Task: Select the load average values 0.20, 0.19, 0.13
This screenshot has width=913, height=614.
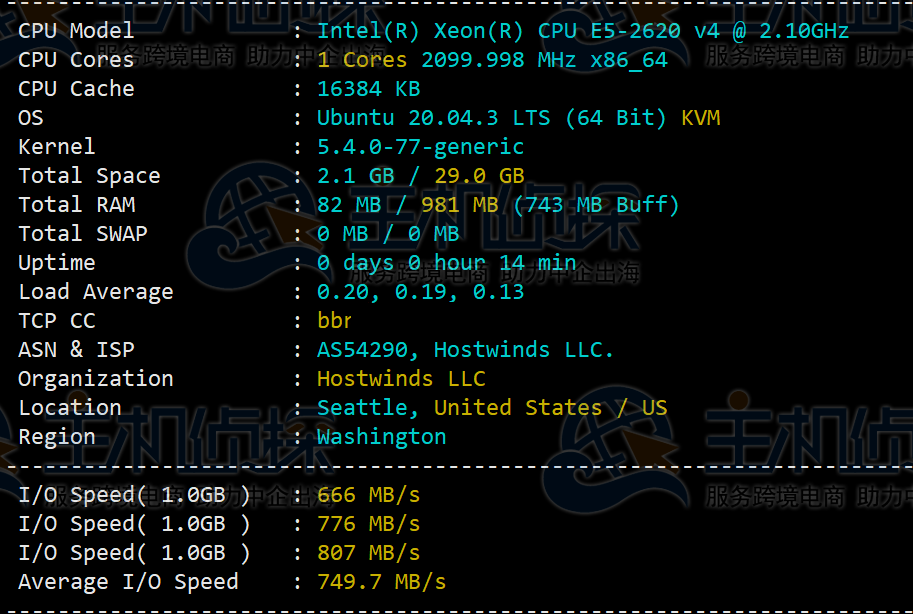Action: coord(420,292)
